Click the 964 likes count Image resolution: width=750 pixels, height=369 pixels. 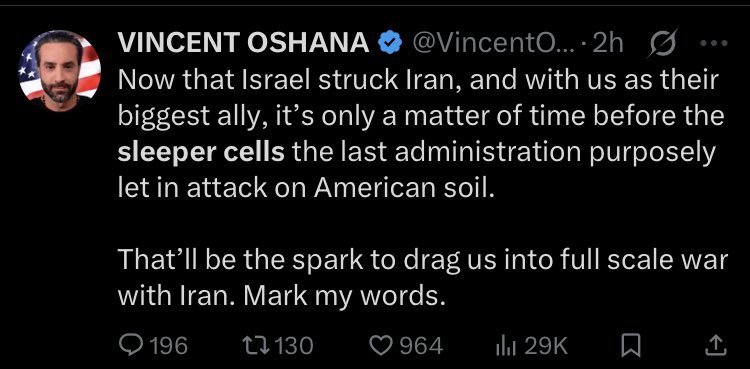tap(422, 346)
